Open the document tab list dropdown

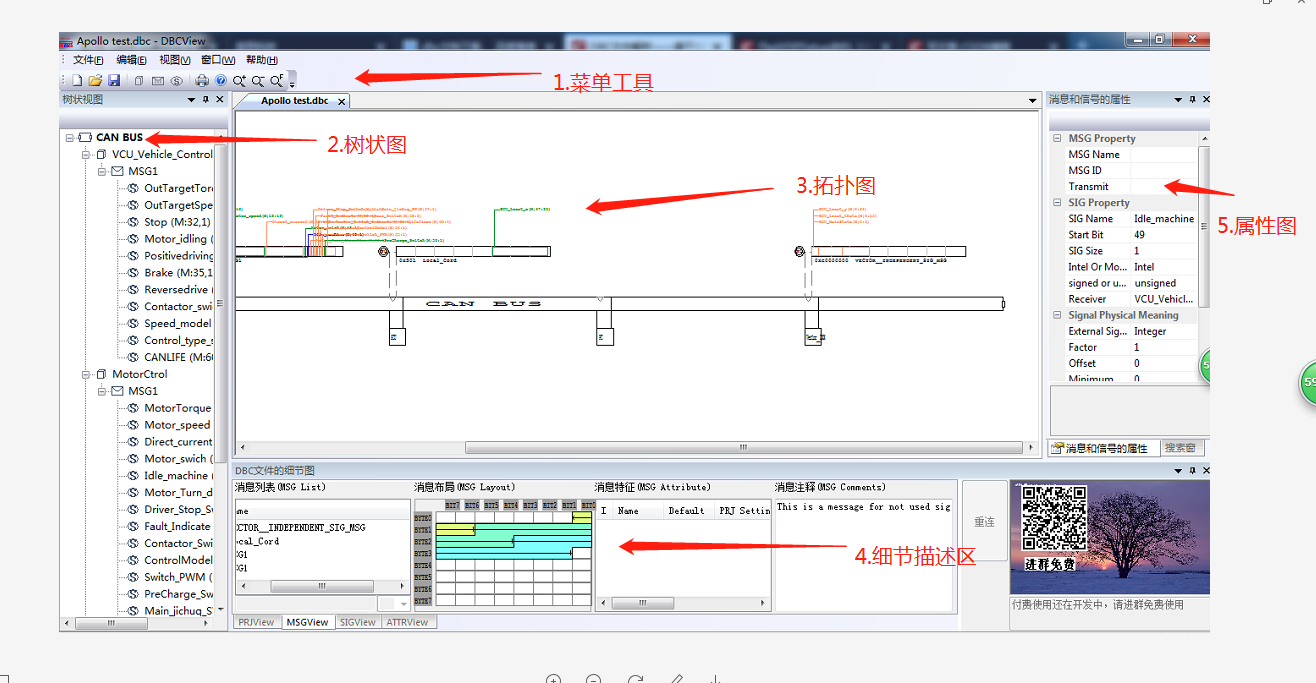[x=1033, y=101]
